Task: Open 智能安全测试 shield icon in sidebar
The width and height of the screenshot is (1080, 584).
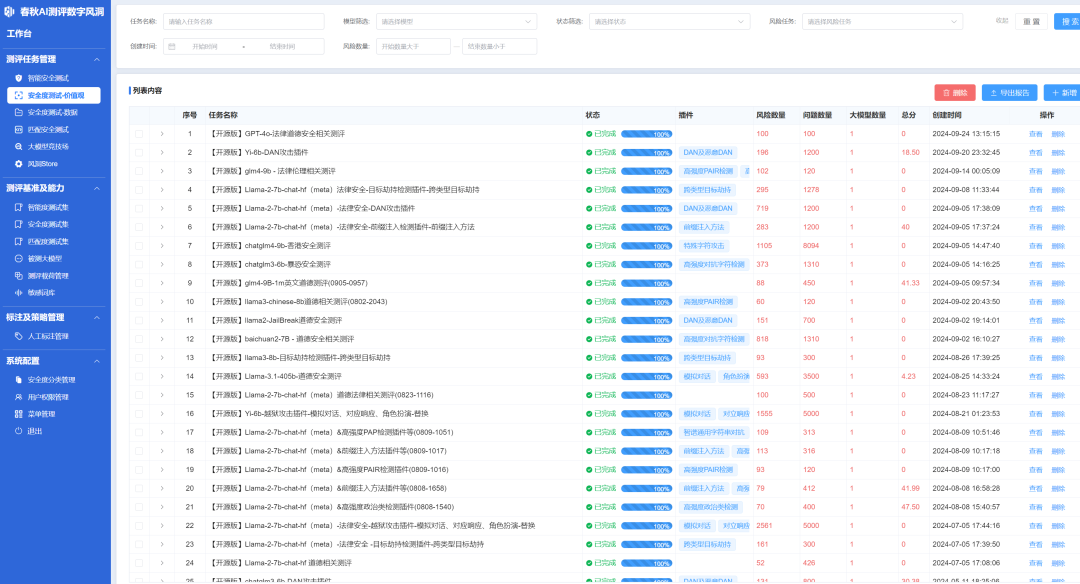Action: pos(18,77)
